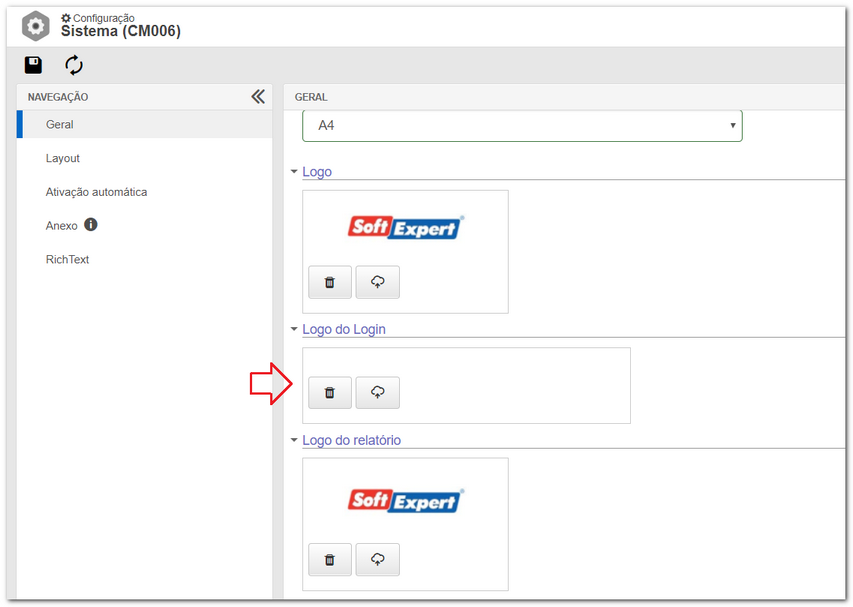Image resolution: width=853 pixels, height=607 pixels.
Task: Delete the Logo image with trash button
Action: click(x=330, y=282)
